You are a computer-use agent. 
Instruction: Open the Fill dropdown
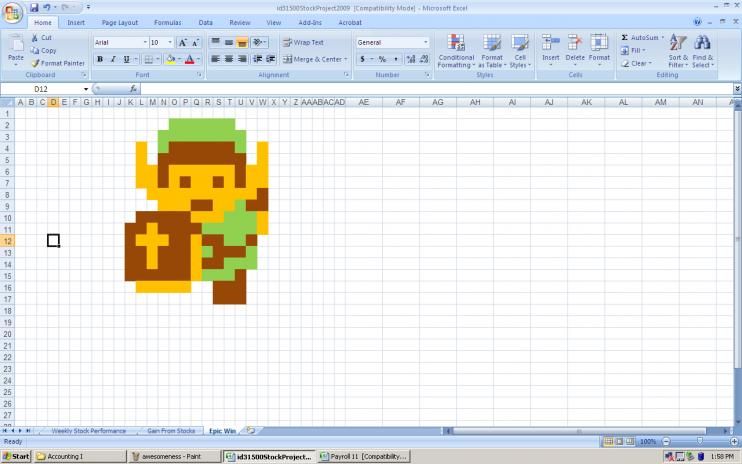(x=633, y=50)
